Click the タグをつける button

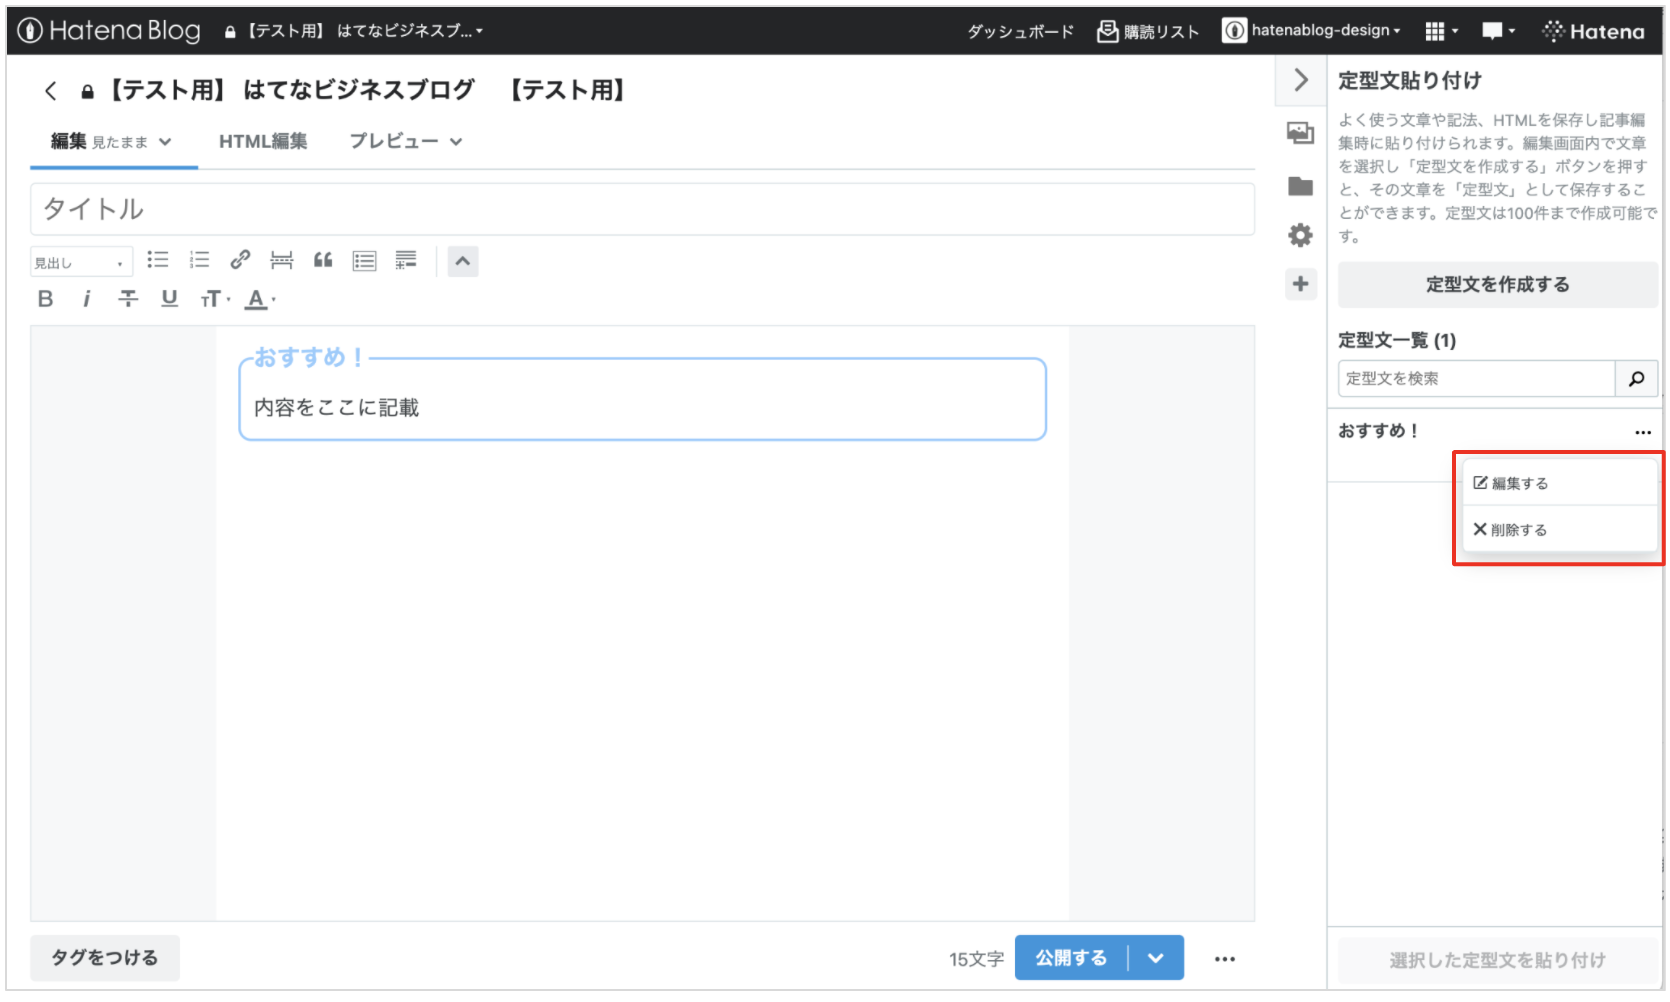pos(105,958)
